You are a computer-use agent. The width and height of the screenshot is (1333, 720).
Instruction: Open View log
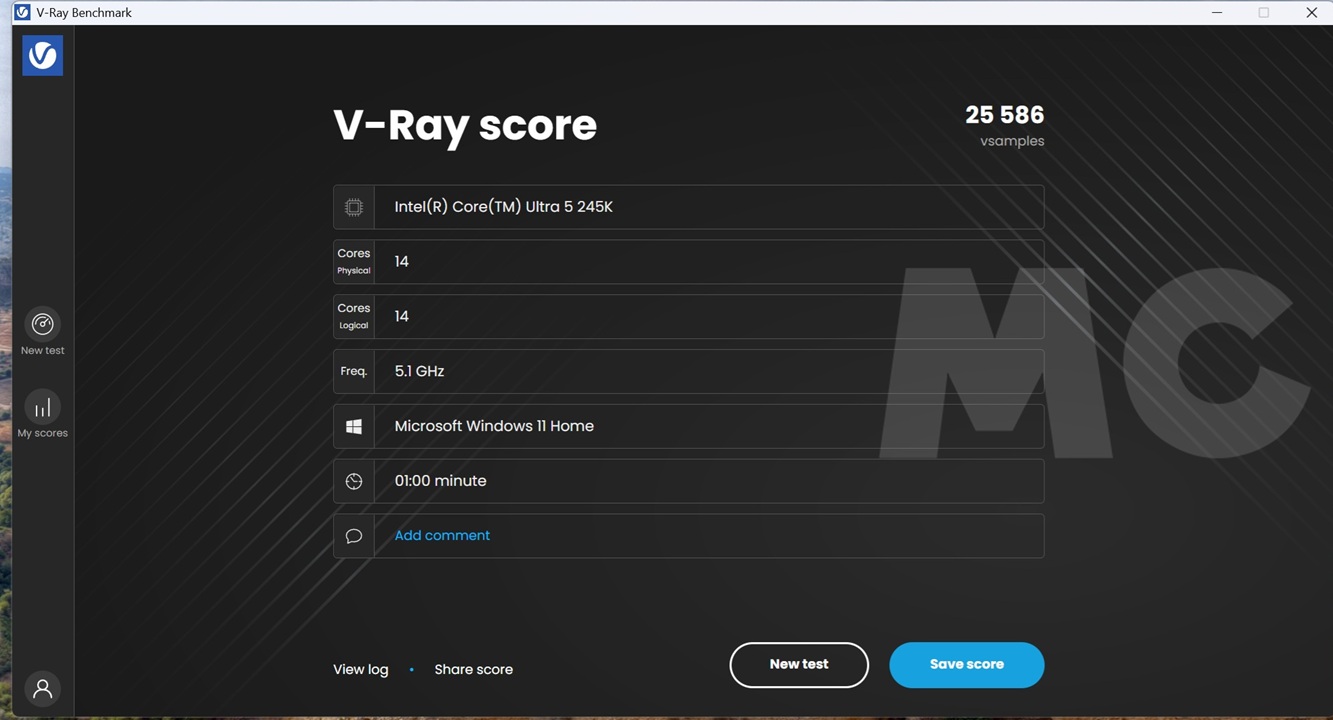[x=360, y=669]
